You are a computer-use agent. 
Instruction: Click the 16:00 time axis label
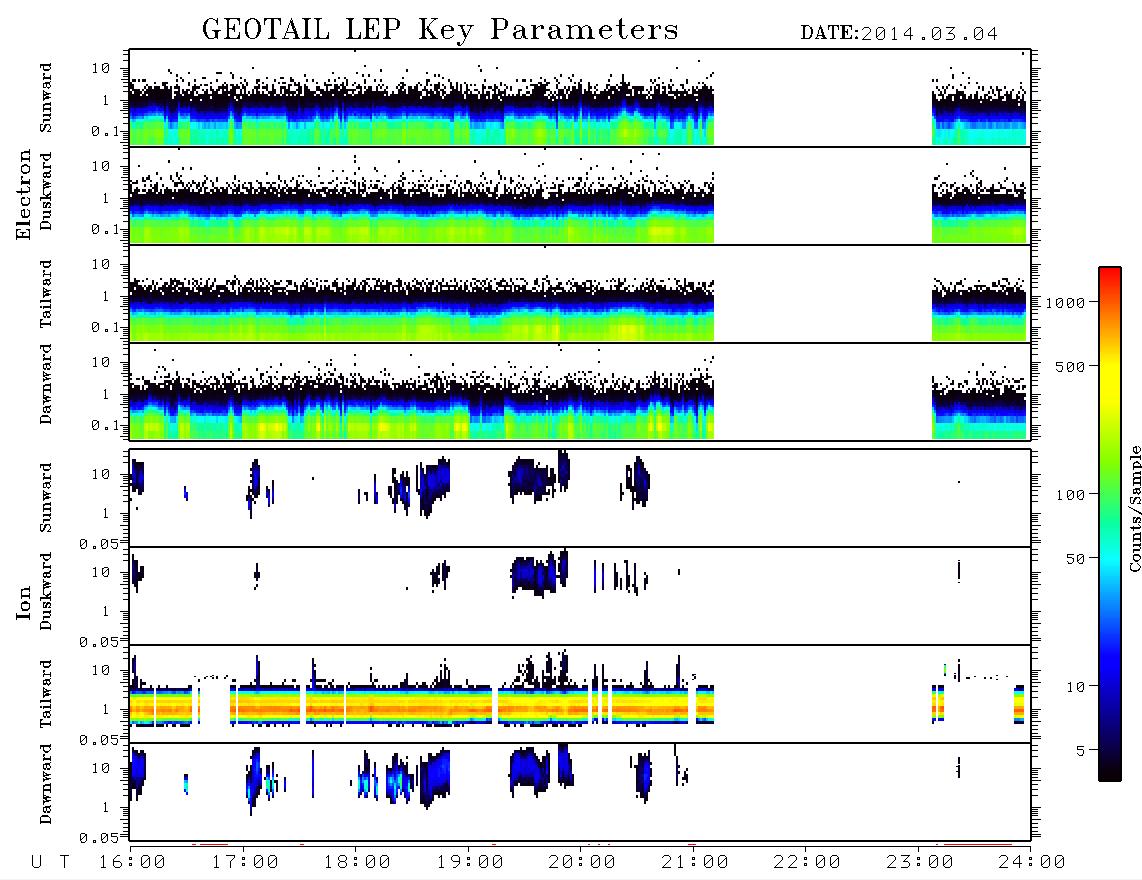point(132,862)
